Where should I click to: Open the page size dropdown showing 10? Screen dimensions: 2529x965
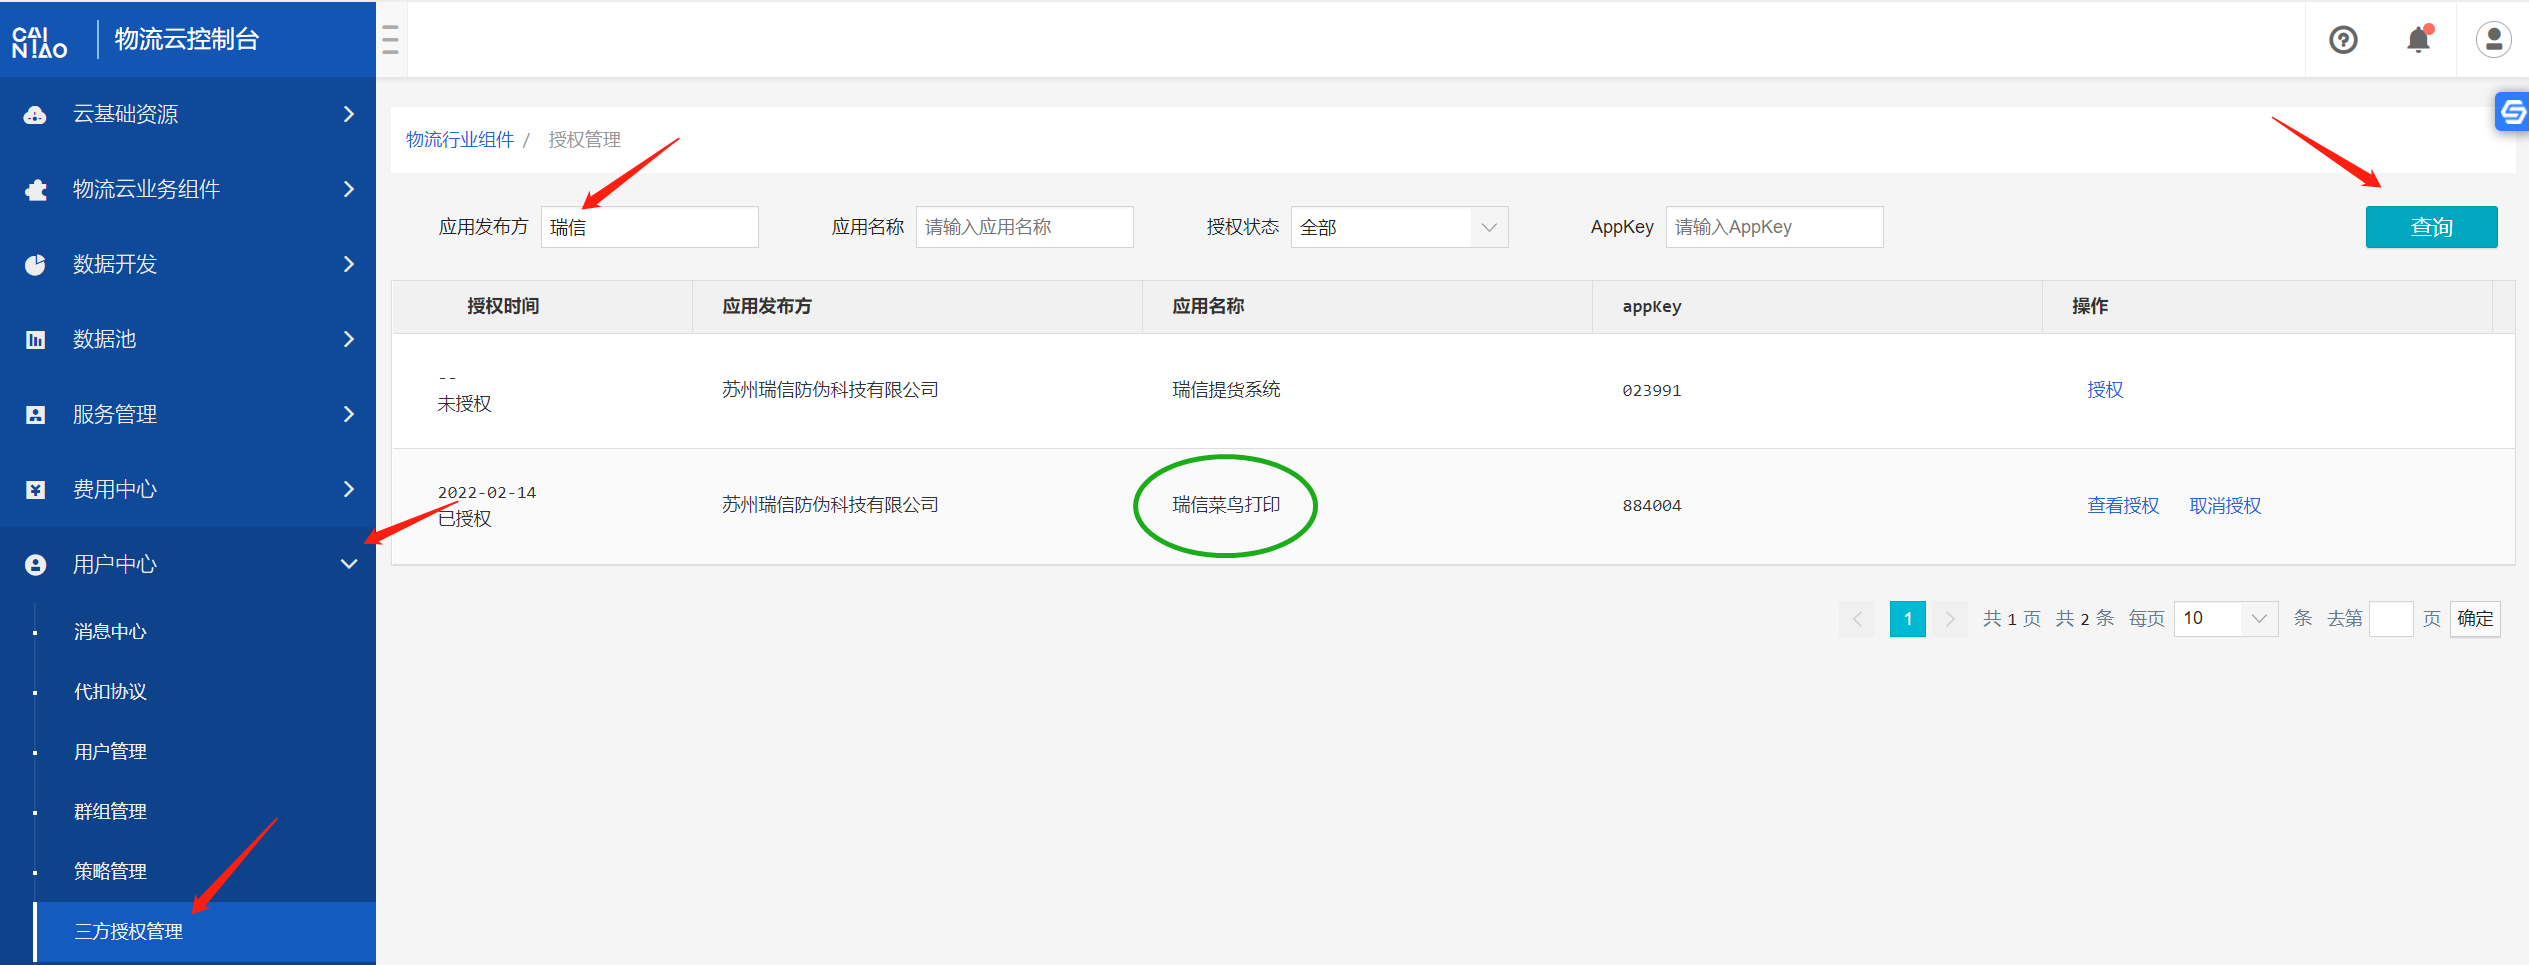pyautogui.click(x=2225, y=618)
